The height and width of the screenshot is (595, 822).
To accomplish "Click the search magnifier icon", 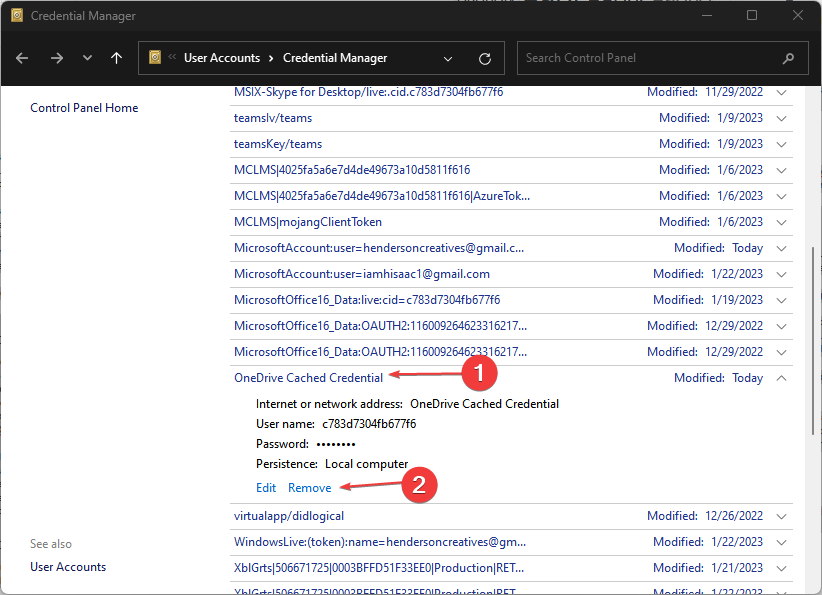I will pyautogui.click(x=788, y=58).
